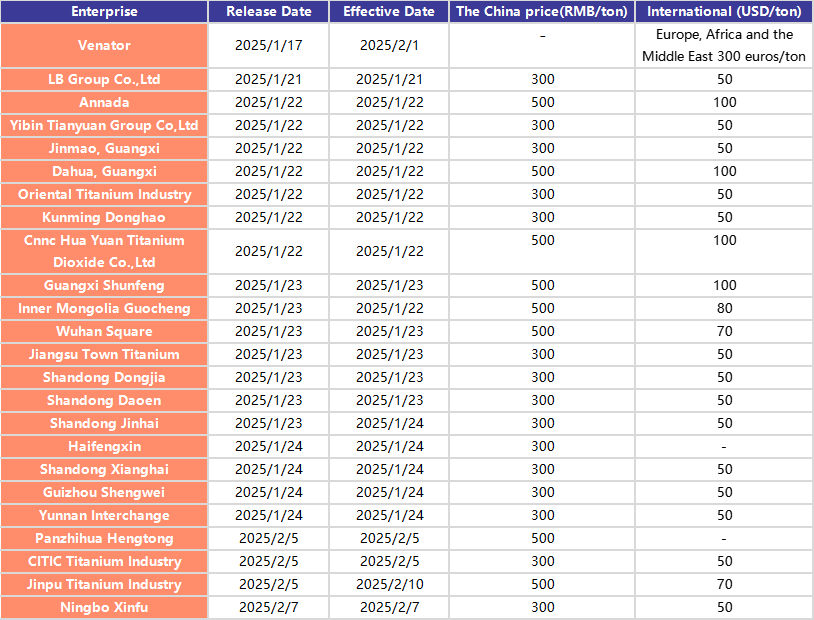Select the LB Group Co.,Ltd cell
Image resolution: width=814 pixels, height=620 pixels.
tap(104, 79)
